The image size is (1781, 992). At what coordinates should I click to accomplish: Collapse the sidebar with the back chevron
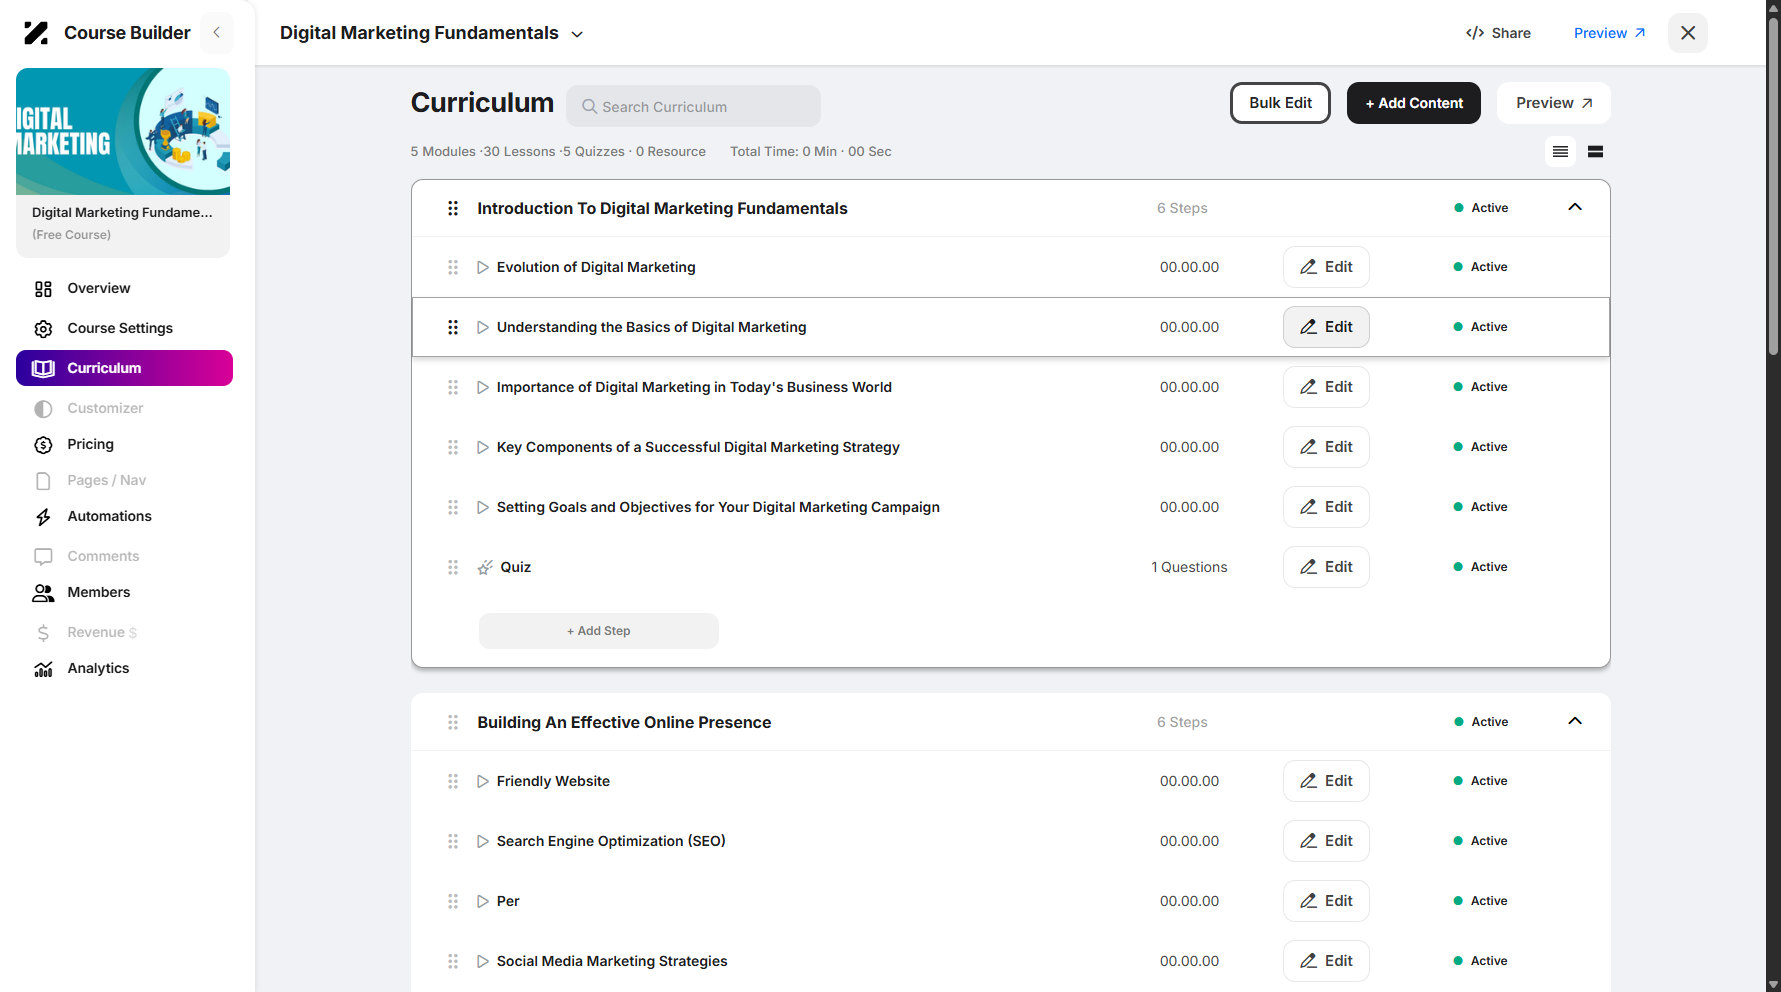click(x=216, y=33)
